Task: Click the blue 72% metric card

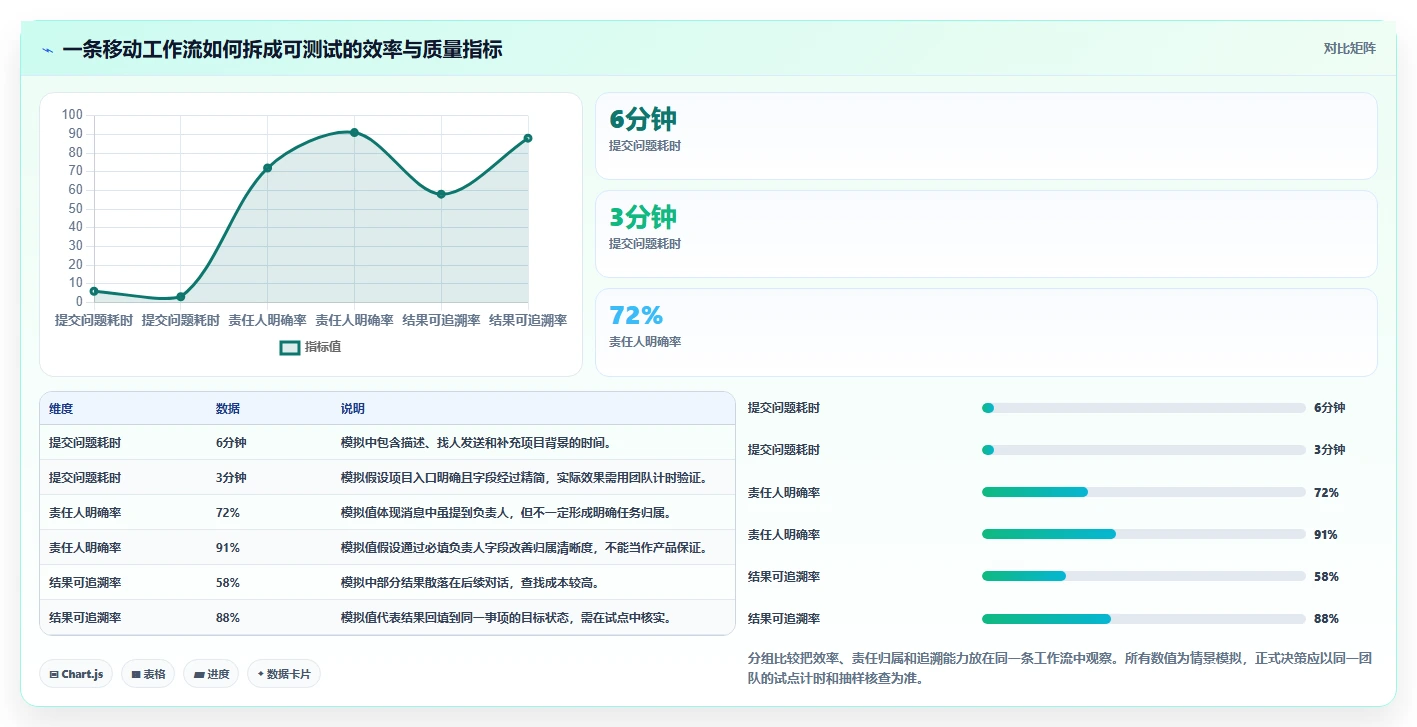Action: (x=986, y=332)
